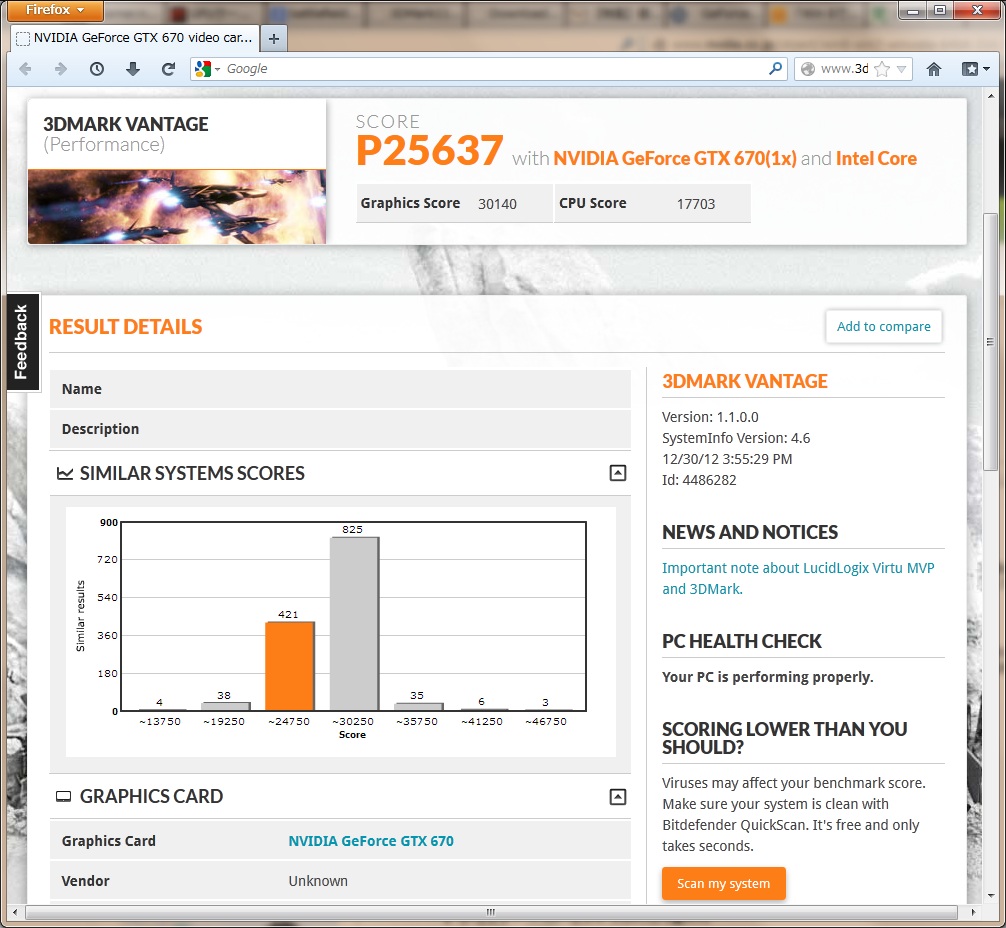
Task: Click the Graphics Score value 30140
Action: [497, 204]
